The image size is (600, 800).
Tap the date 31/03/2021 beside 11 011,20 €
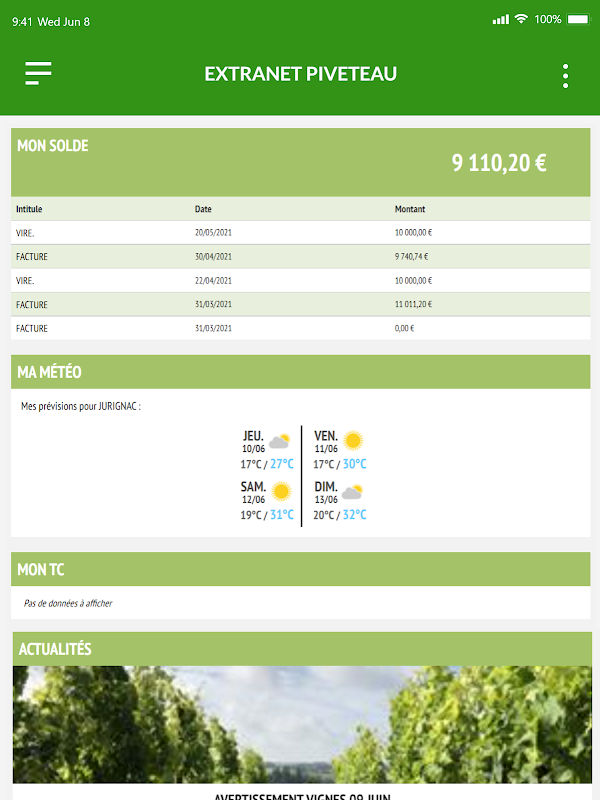pos(213,305)
